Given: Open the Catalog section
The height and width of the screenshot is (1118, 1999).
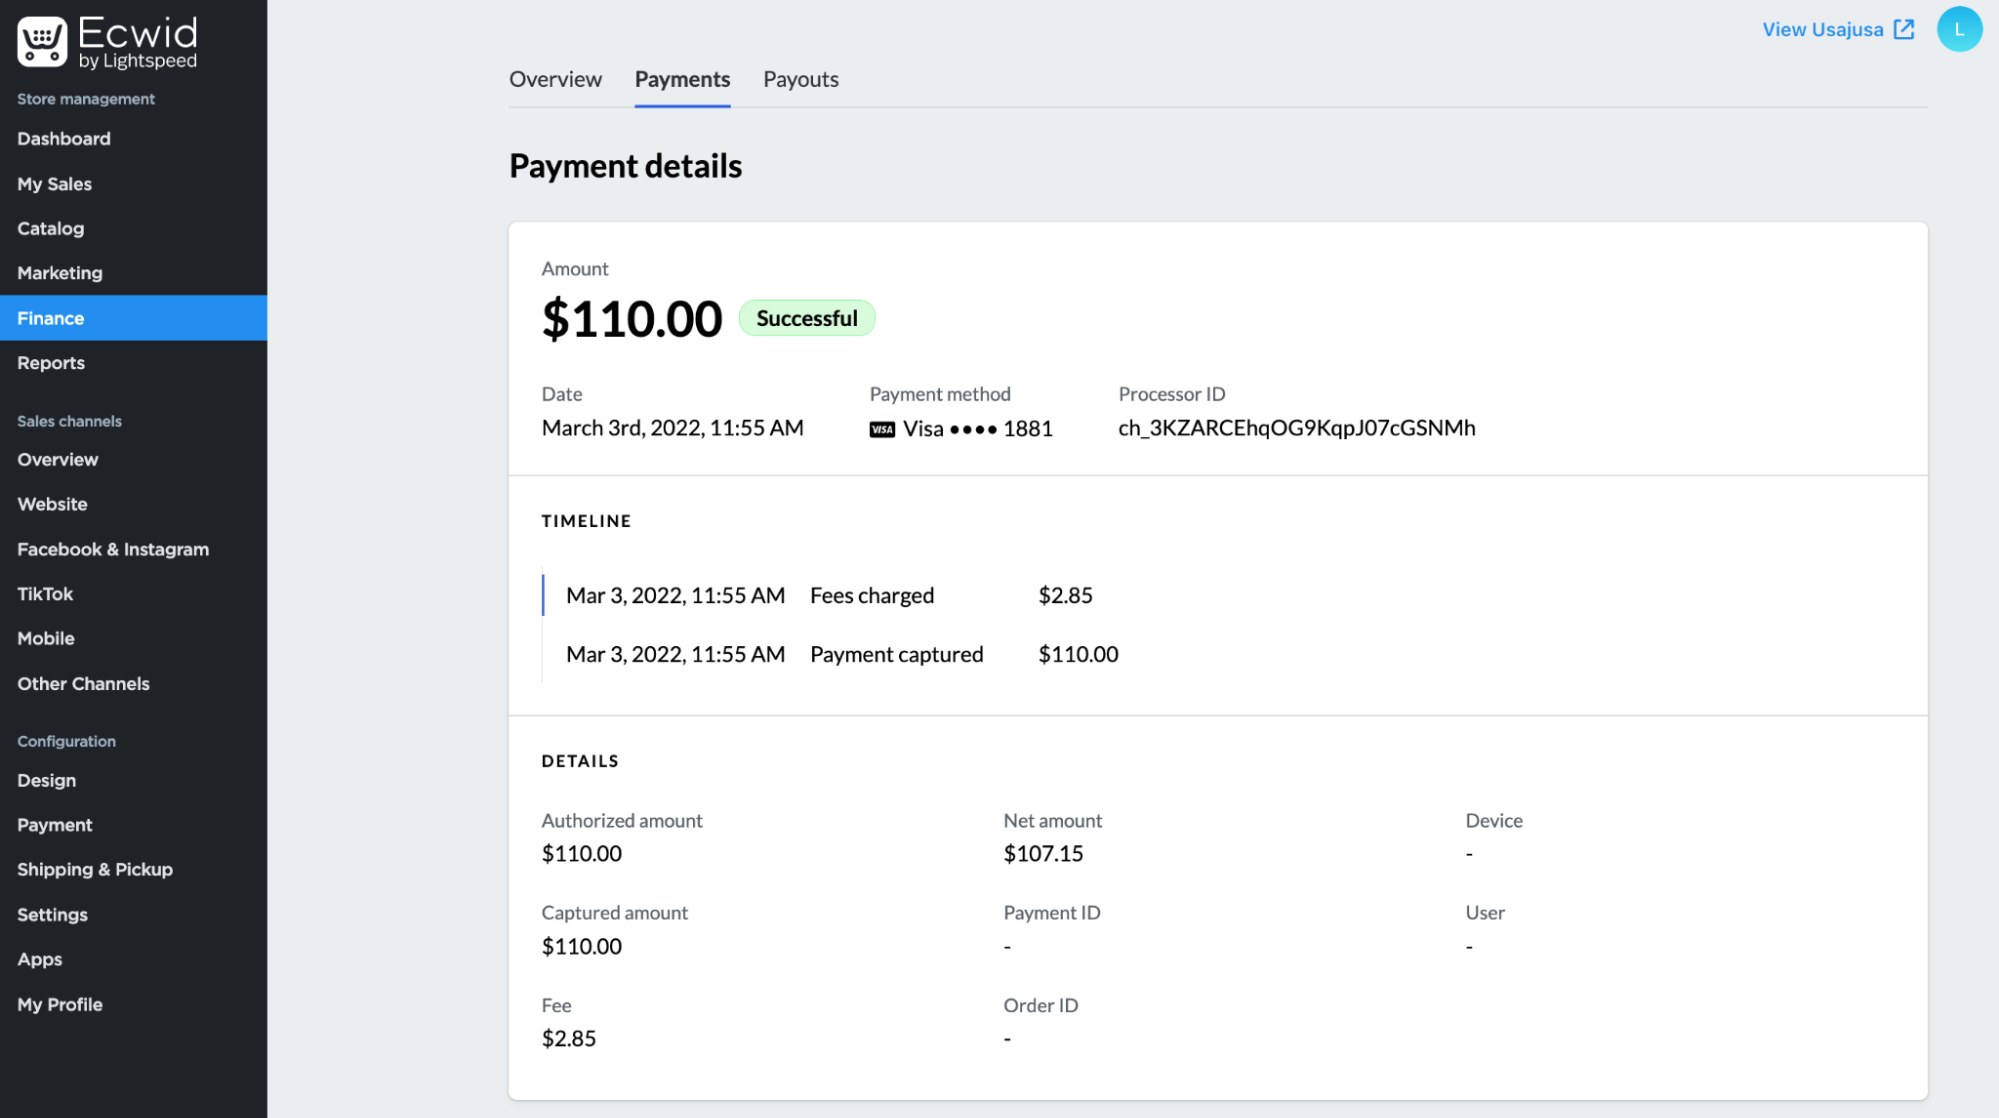Looking at the screenshot, I should tap(50, 228).
